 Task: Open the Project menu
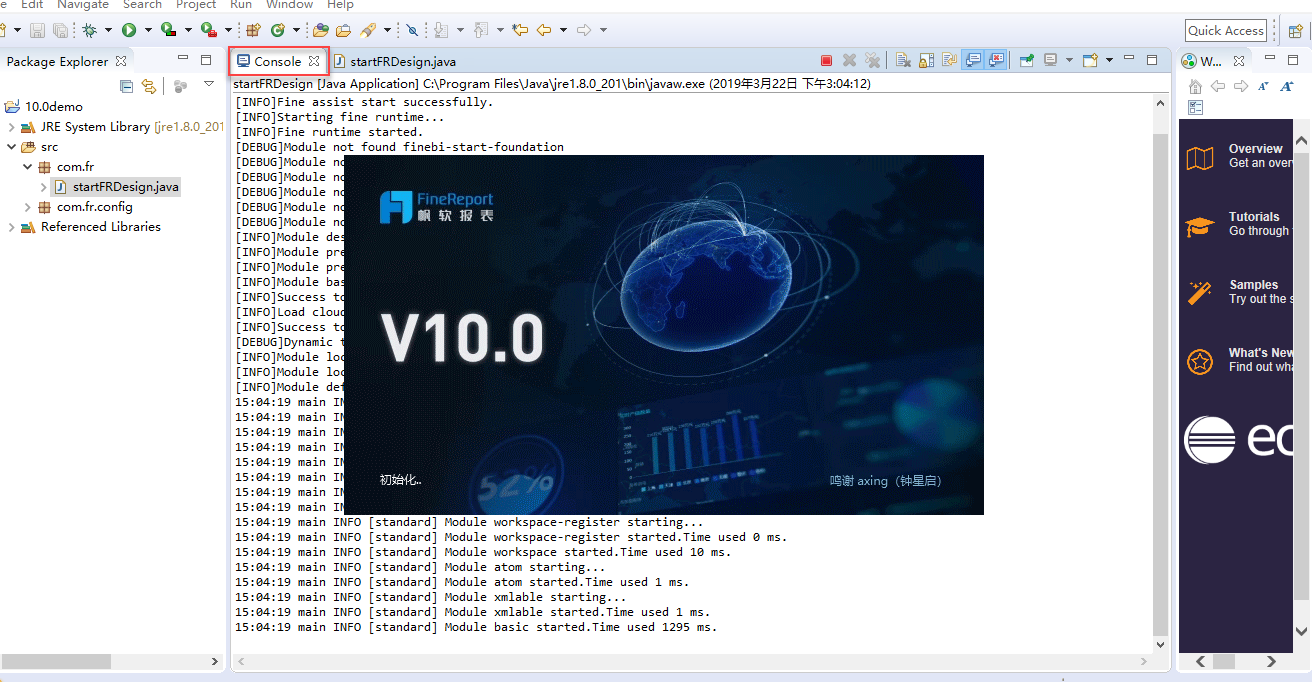(x=196, y=5)
